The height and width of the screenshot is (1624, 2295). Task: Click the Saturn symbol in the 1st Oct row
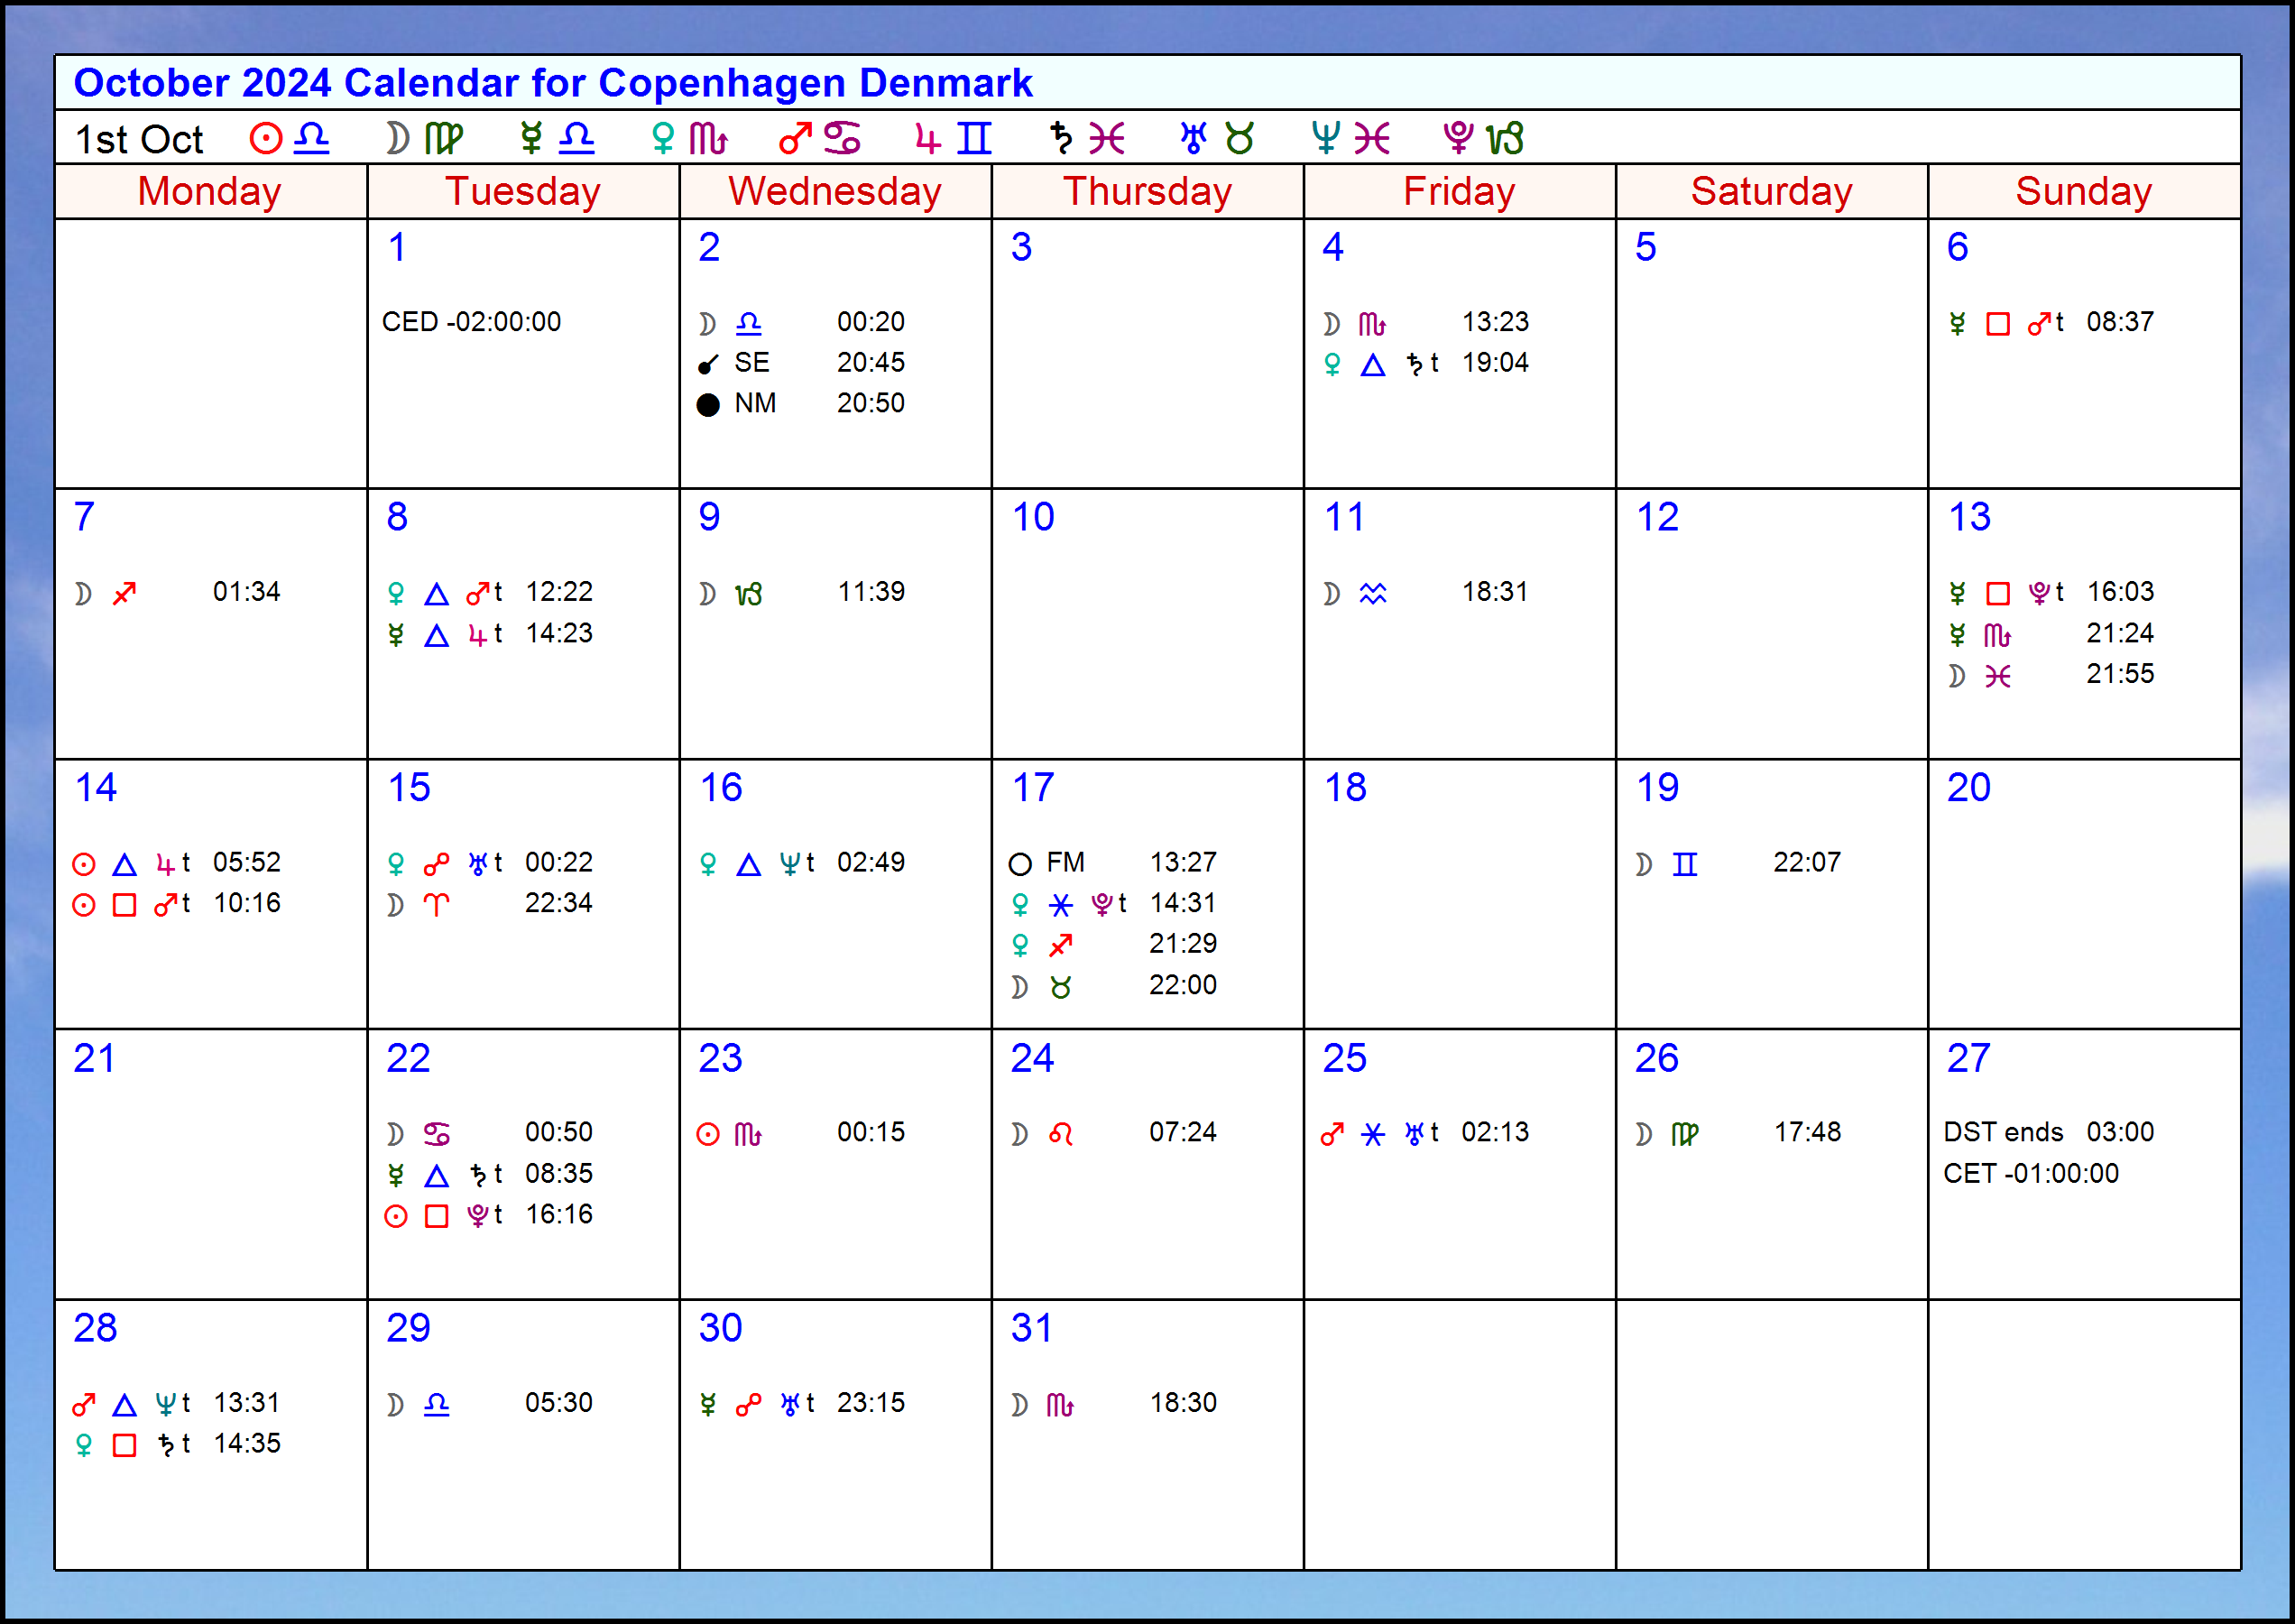click(x=1061, y=138)
